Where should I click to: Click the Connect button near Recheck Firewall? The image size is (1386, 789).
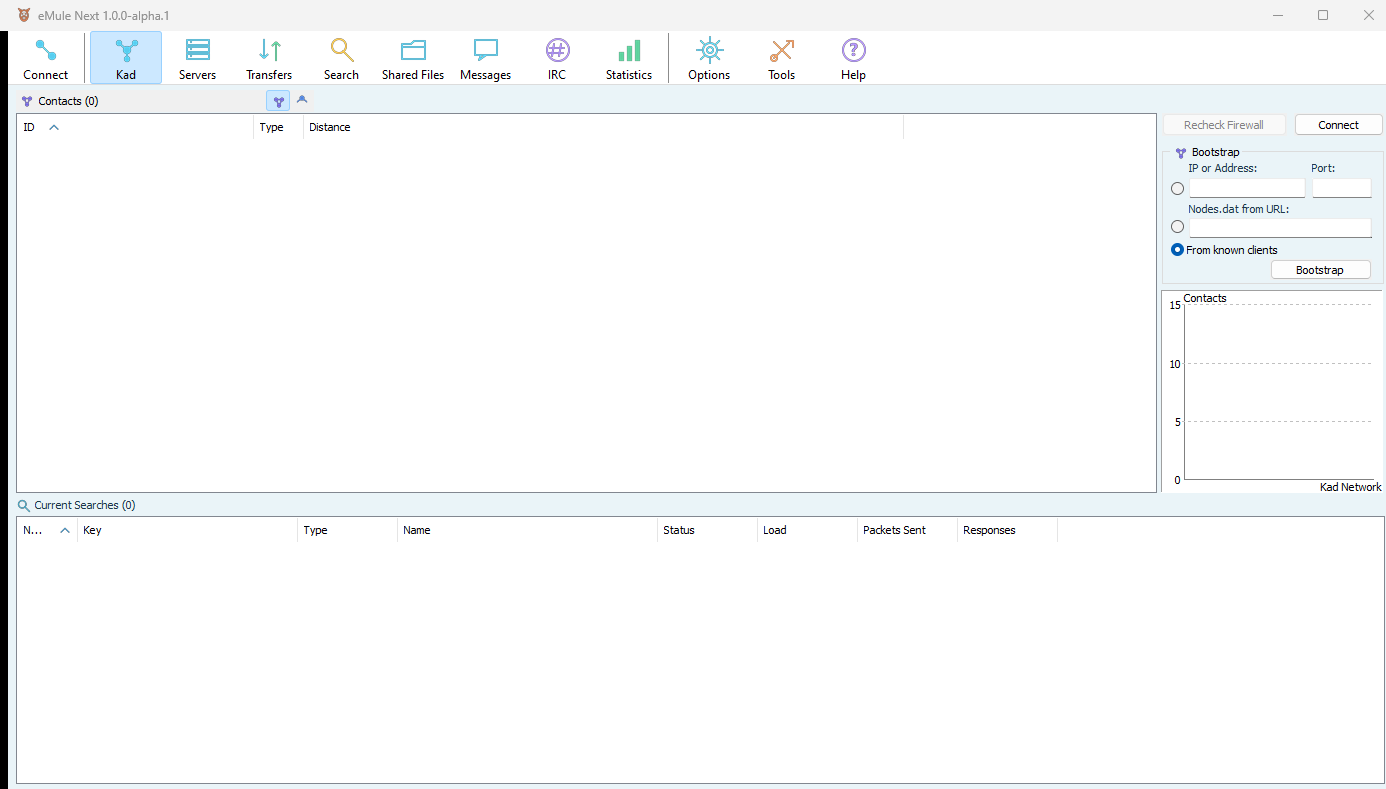(1338, 125)
